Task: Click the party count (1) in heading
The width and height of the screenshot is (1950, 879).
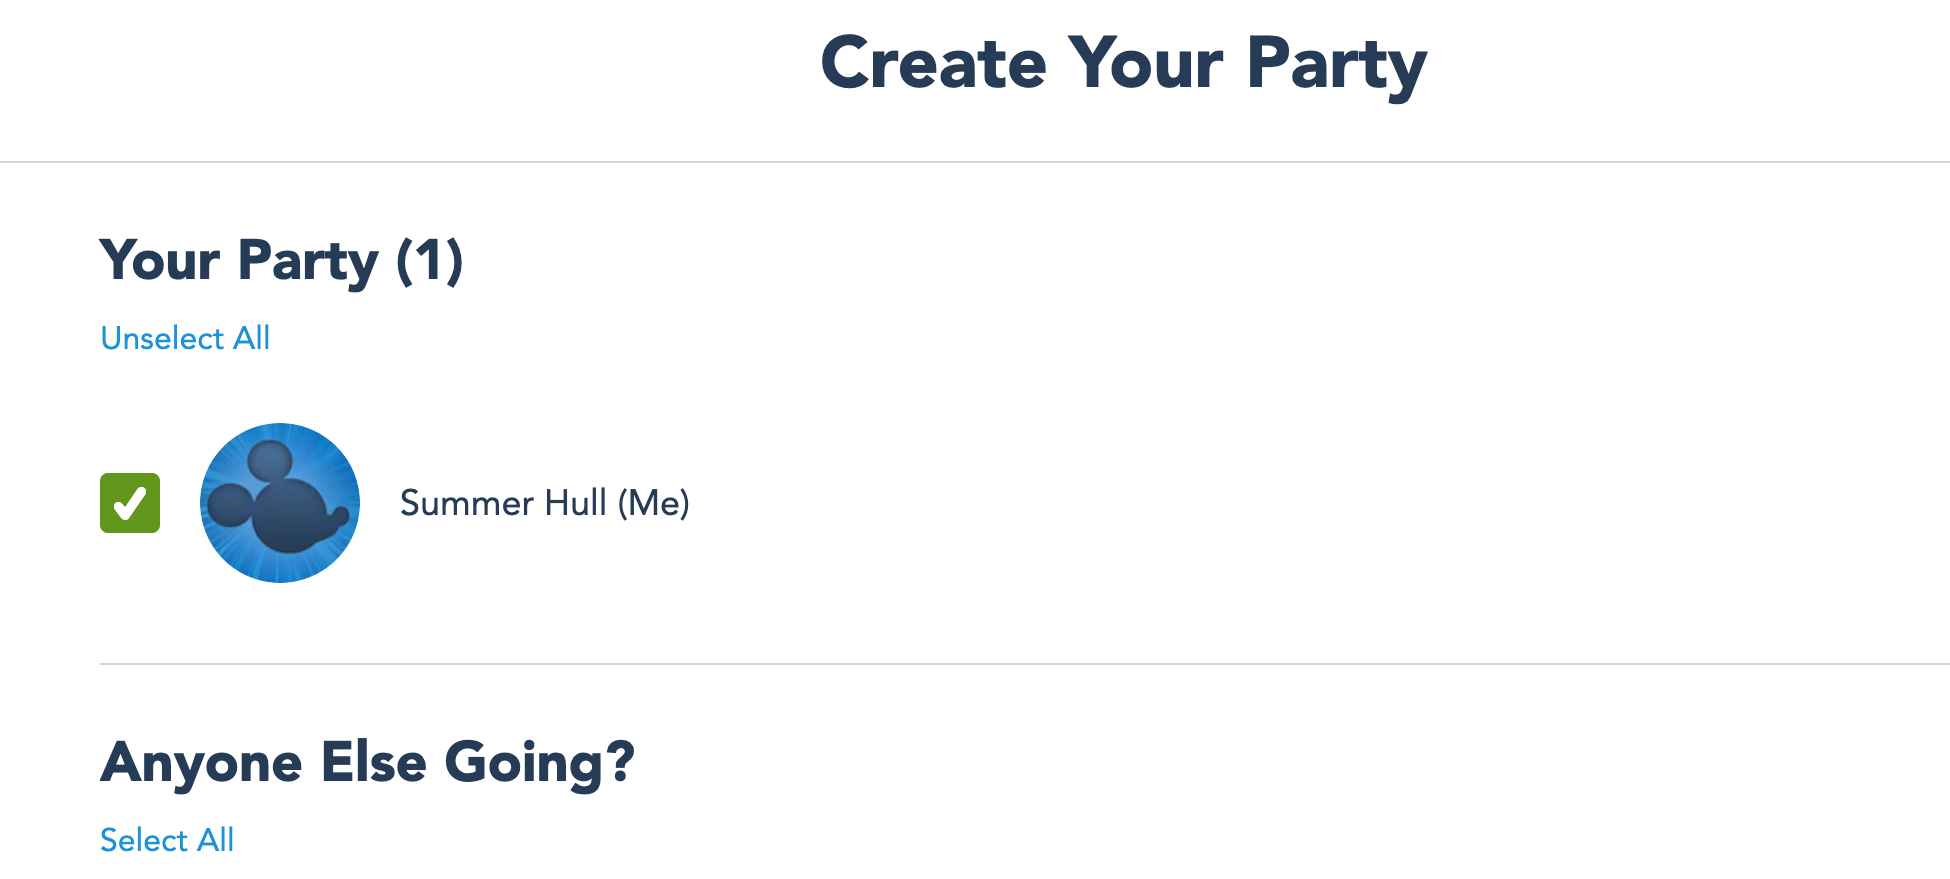Action: tap(429, 261)
